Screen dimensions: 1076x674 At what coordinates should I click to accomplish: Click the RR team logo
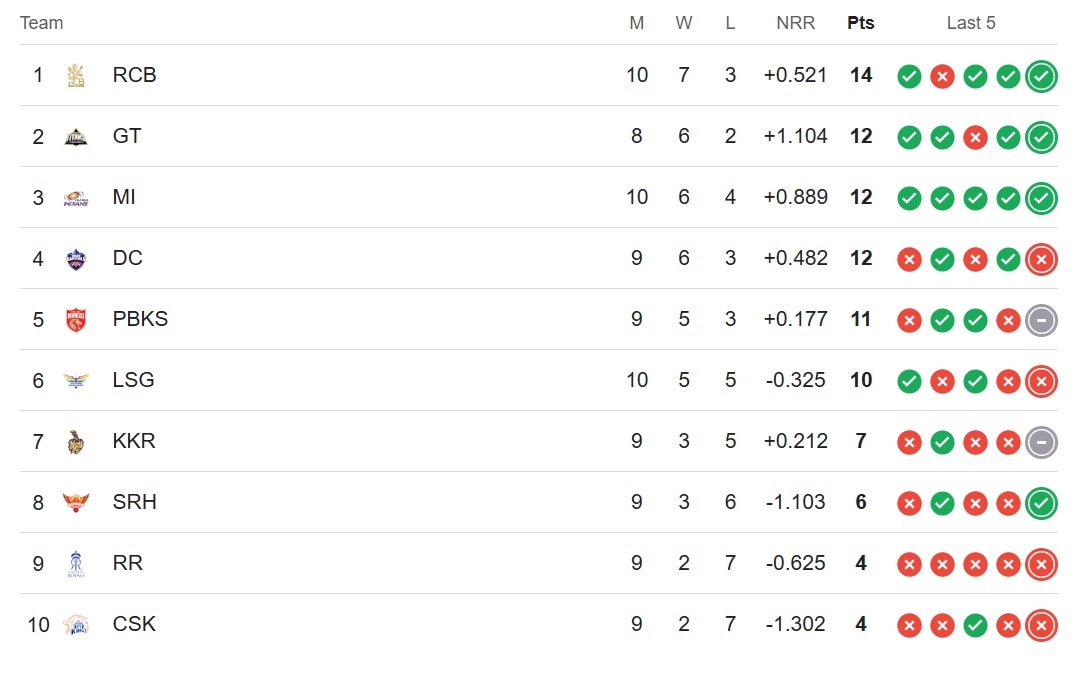(75, 564)
